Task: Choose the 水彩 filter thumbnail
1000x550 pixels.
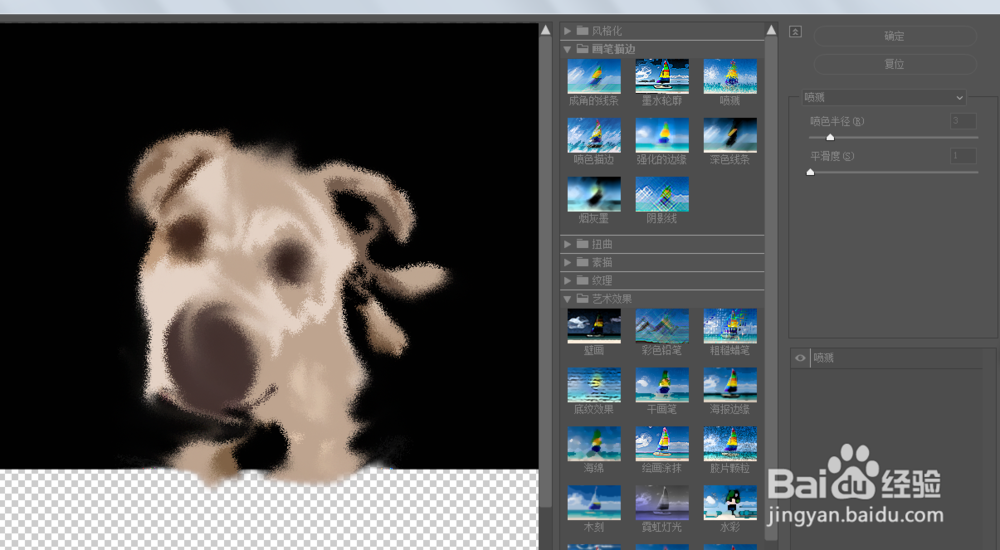Action: 730,503
